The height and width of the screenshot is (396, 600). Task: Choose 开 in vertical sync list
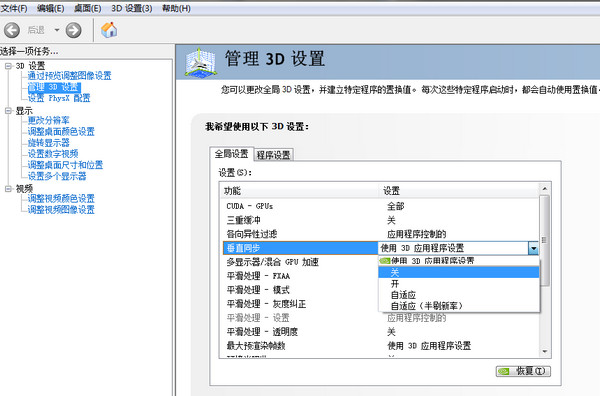pos(459,284)
